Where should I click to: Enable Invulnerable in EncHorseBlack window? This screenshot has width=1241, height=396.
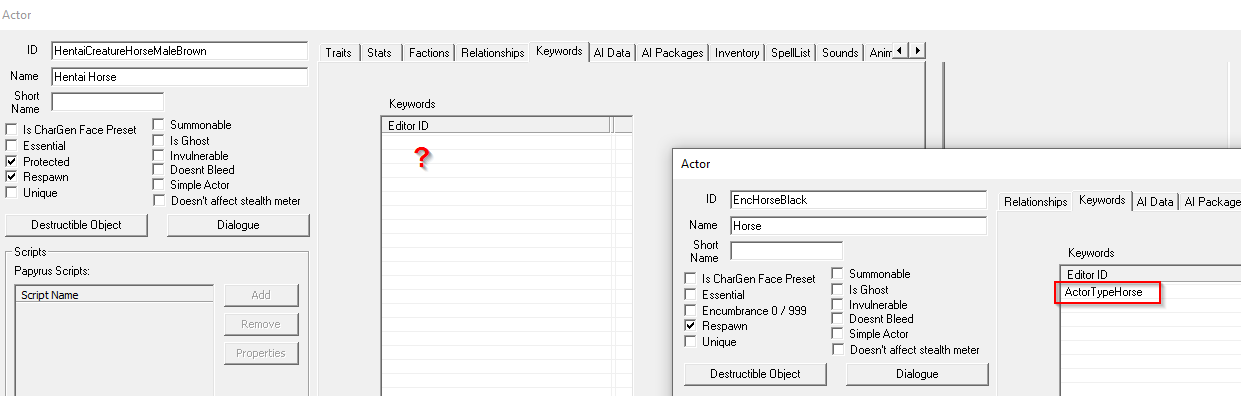pos(838,305)
